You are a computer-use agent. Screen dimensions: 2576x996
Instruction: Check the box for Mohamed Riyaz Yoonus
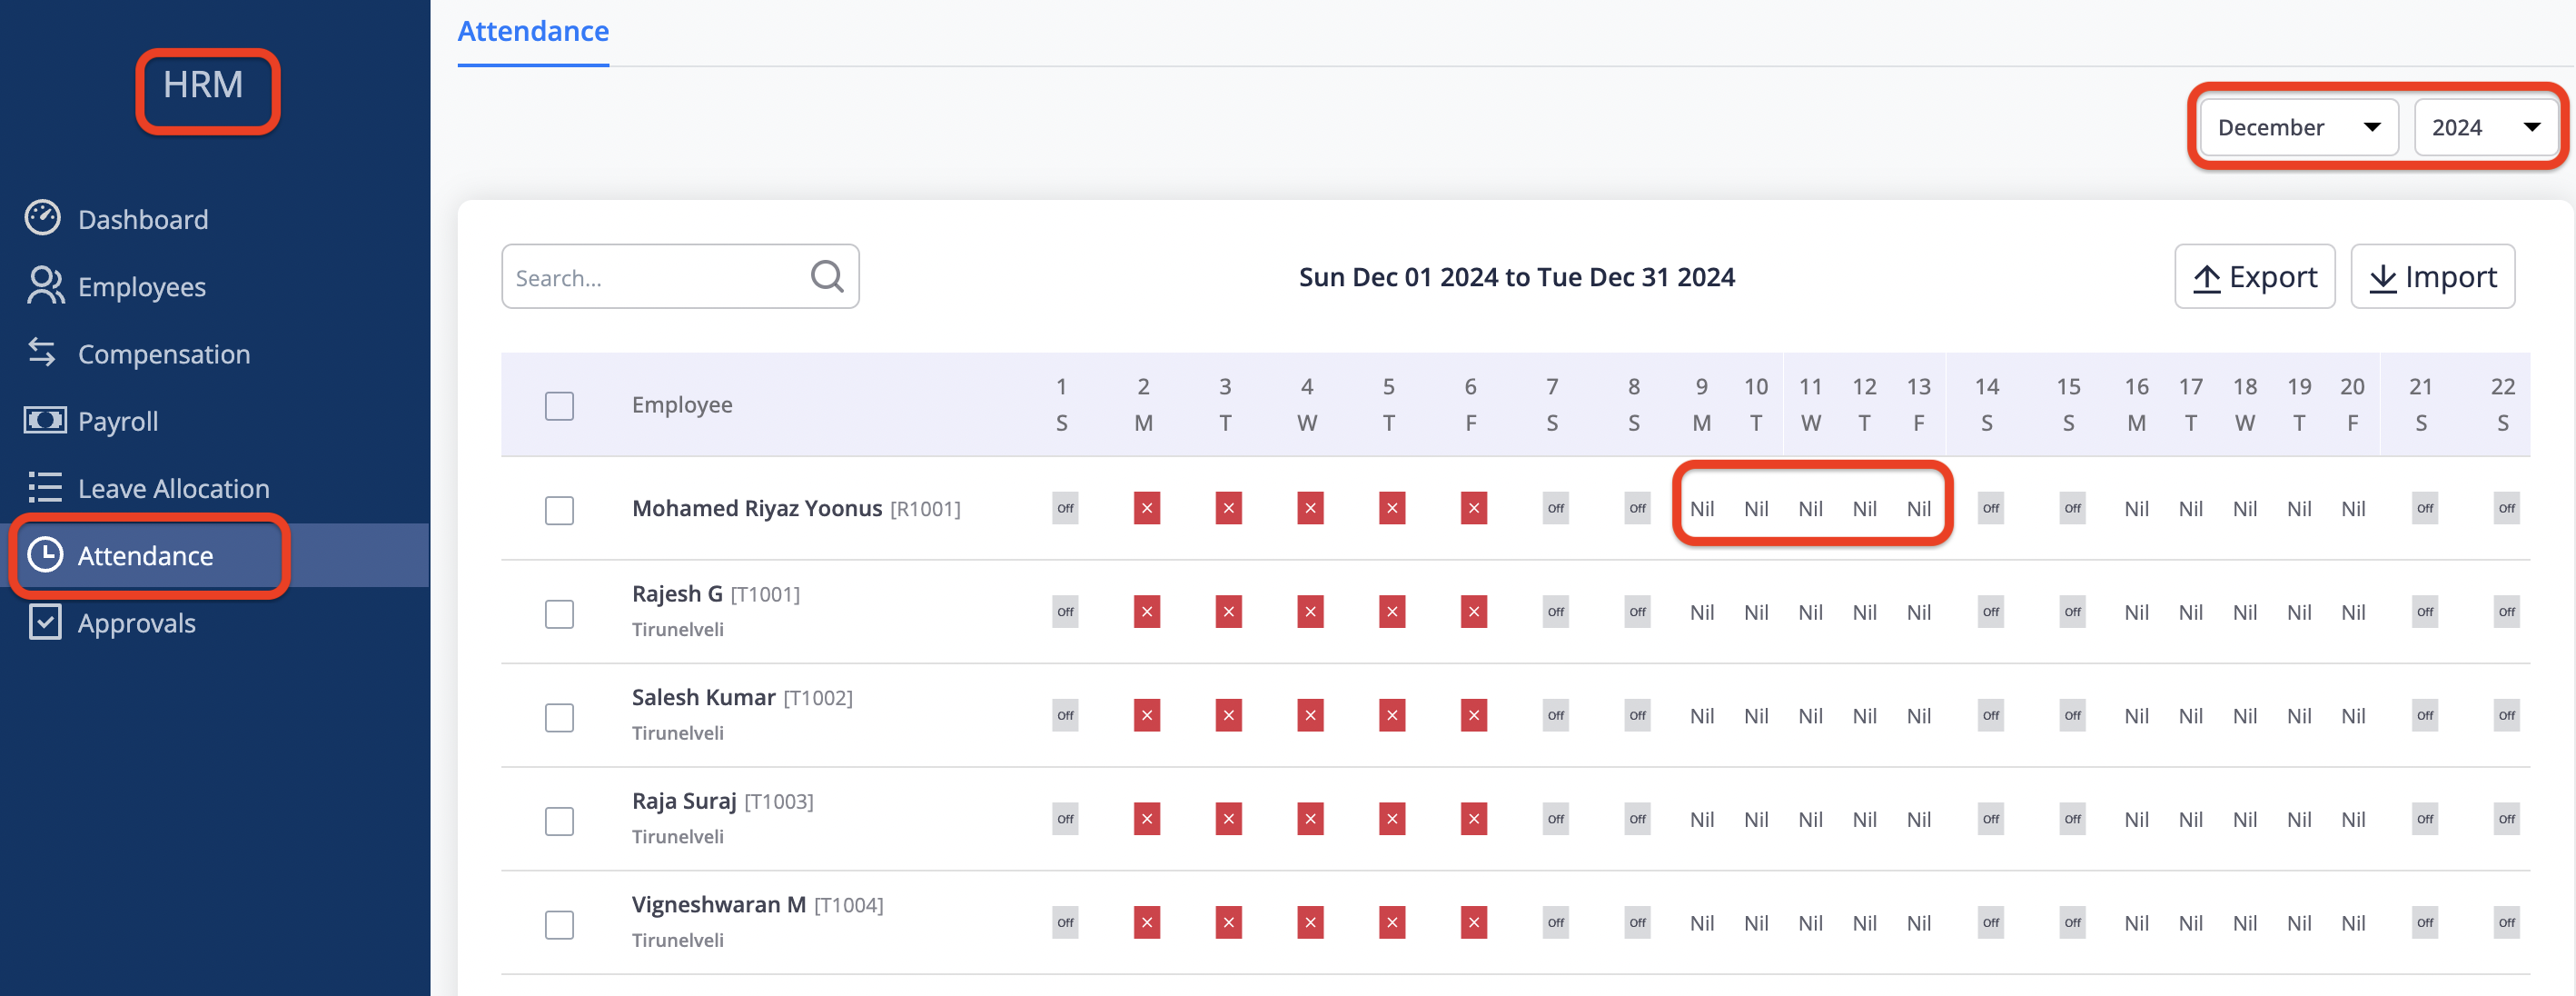(x=559, y=509)
